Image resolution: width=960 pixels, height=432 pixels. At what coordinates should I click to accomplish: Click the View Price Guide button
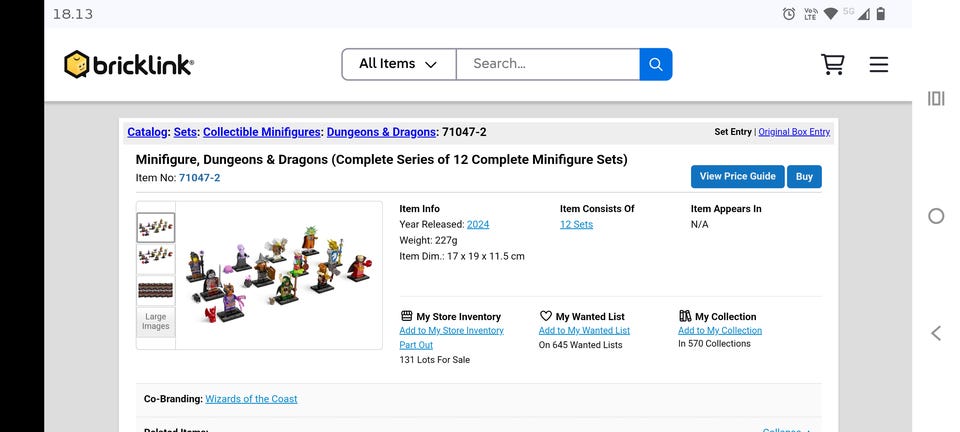pos(738,176)
